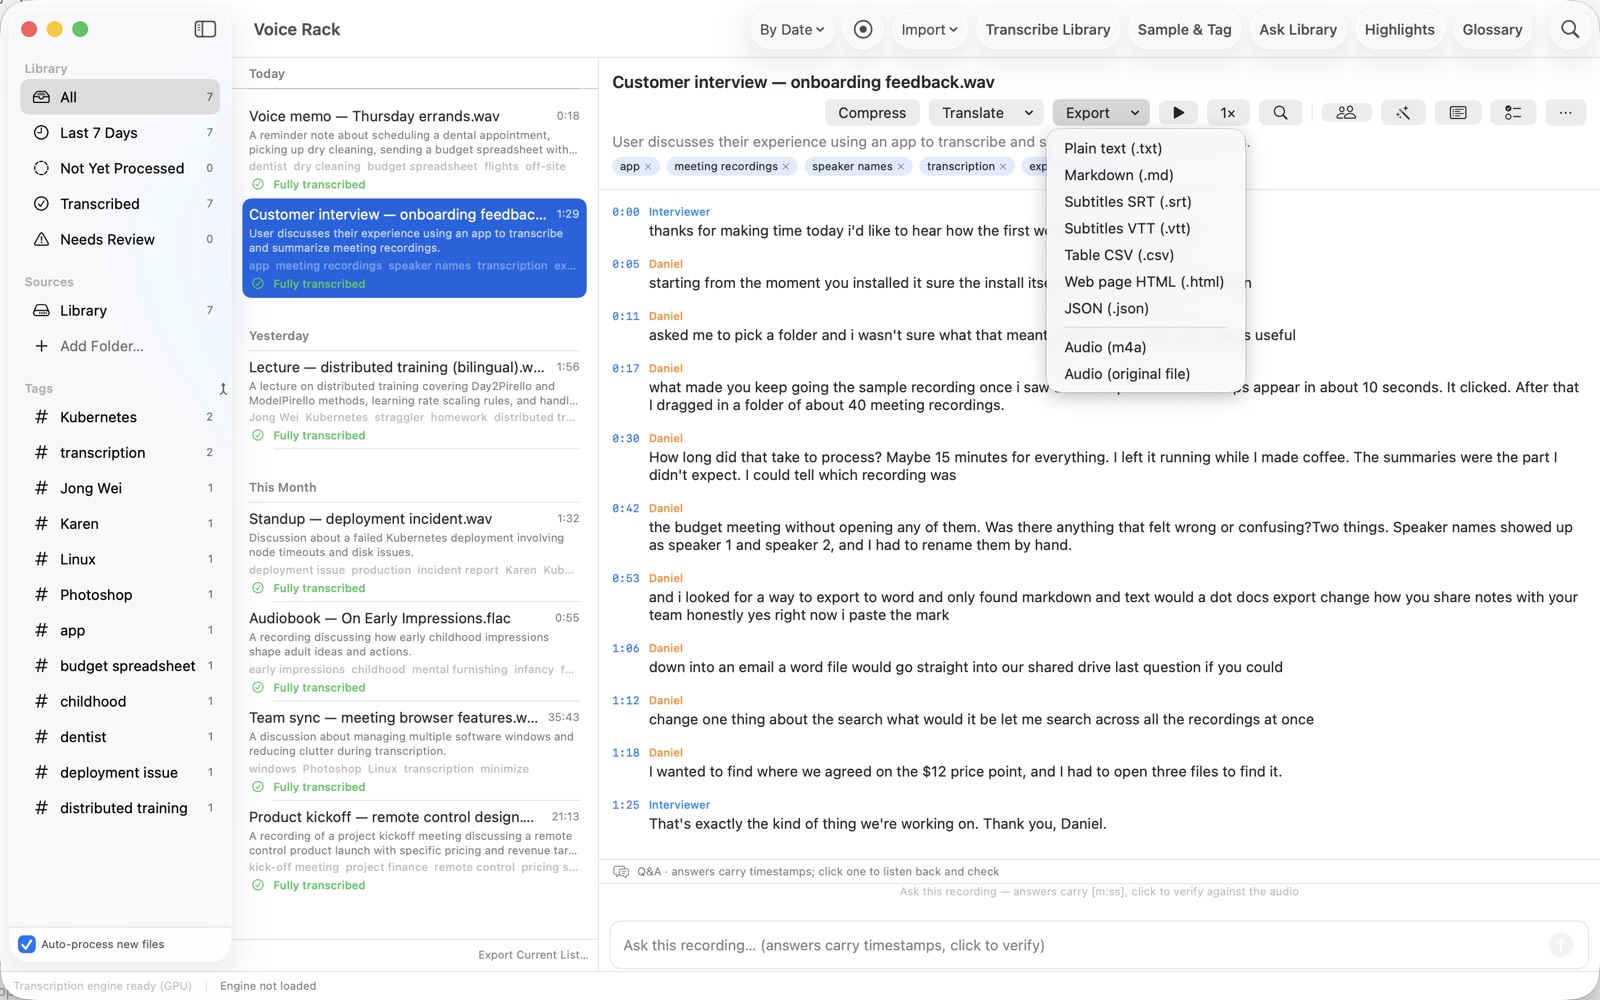The image size is (1600, 1000).
Task: Click the magic wand cleanup icon
Action: coord(1403,113)
